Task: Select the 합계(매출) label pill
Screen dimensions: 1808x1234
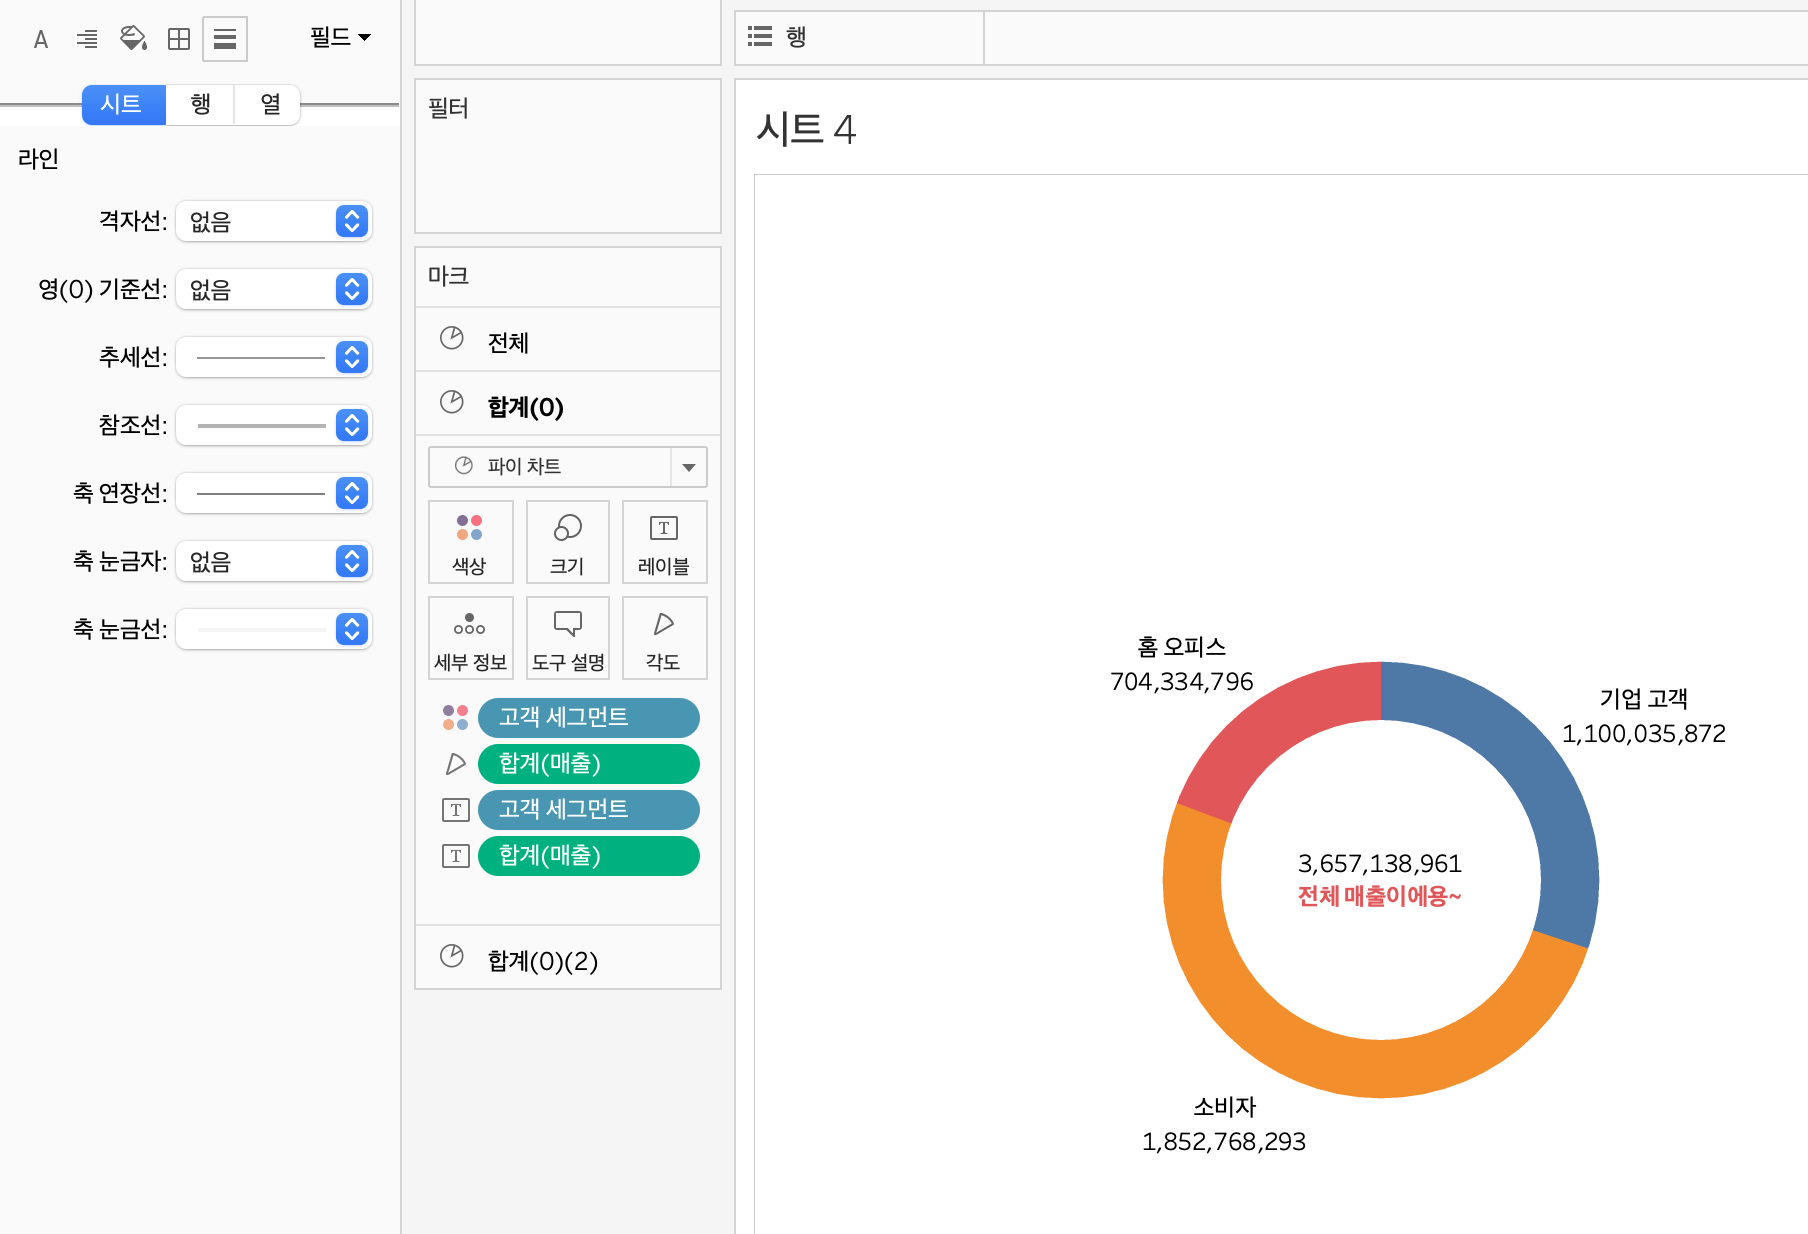Action: click(588, 856)
